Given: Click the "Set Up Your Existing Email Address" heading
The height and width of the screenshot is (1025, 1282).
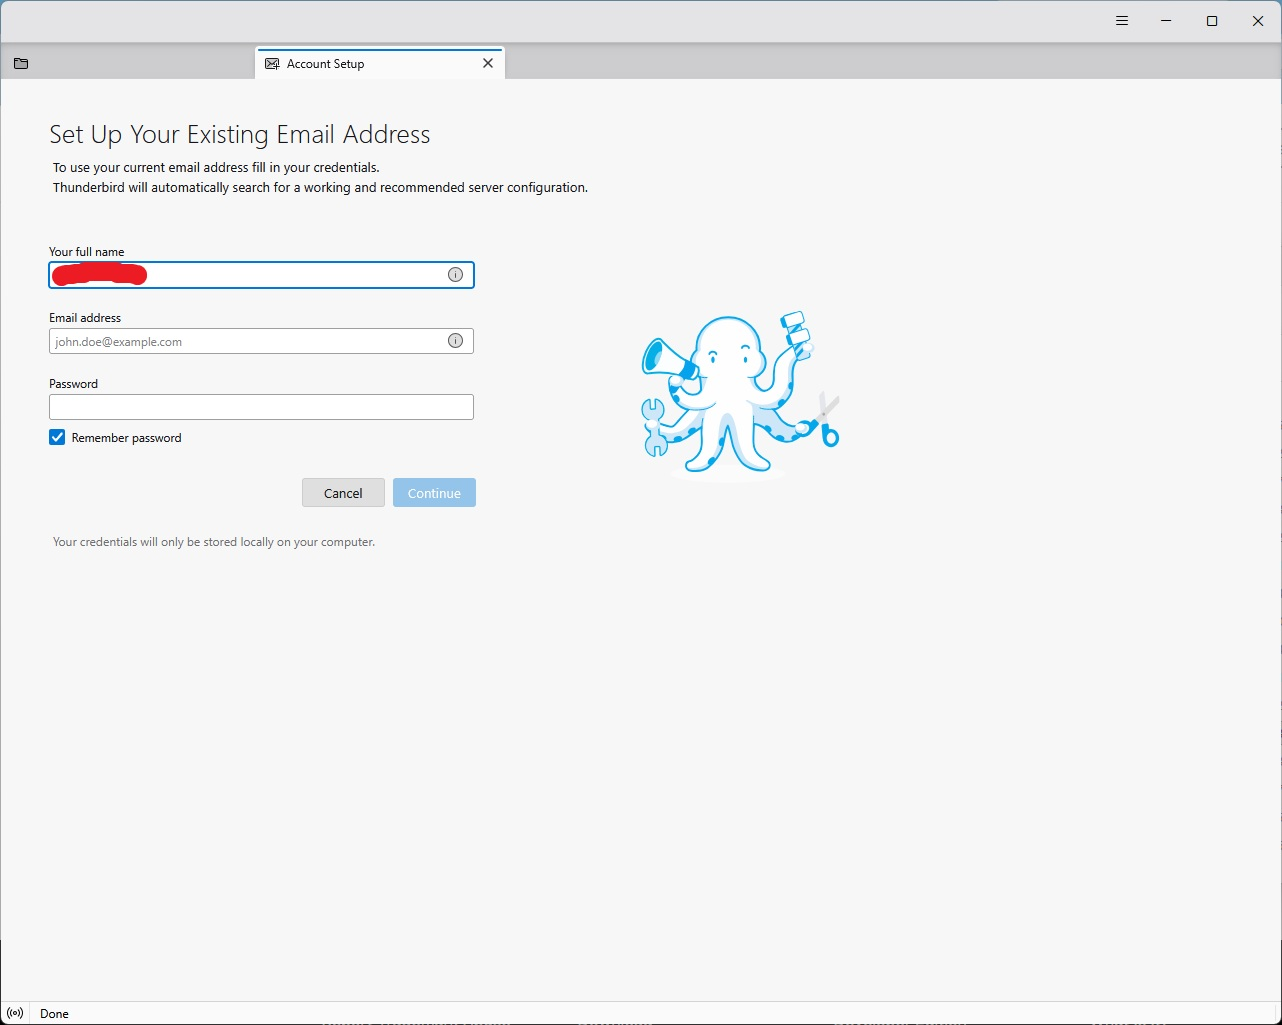Looking at the screenshot, I should [x=240, y=135].
